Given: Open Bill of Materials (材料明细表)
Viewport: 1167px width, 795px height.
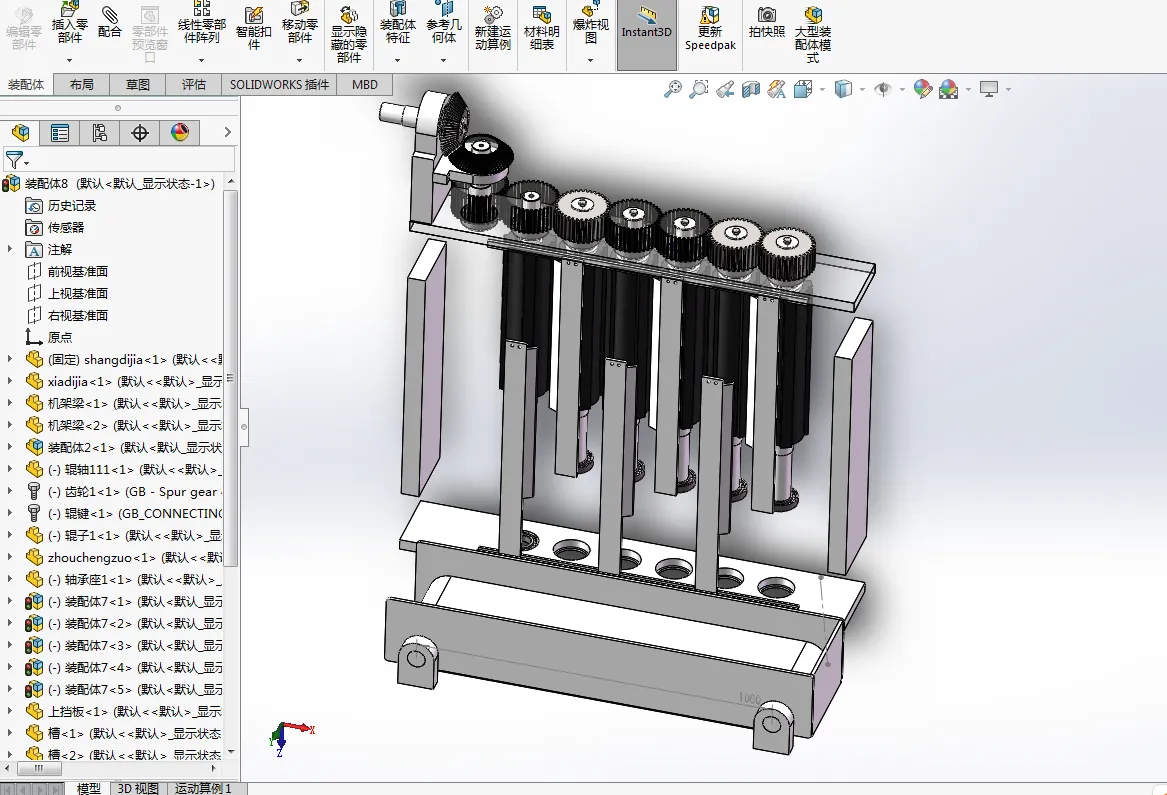Looking at the screenshot, I should tap(541, 28).
